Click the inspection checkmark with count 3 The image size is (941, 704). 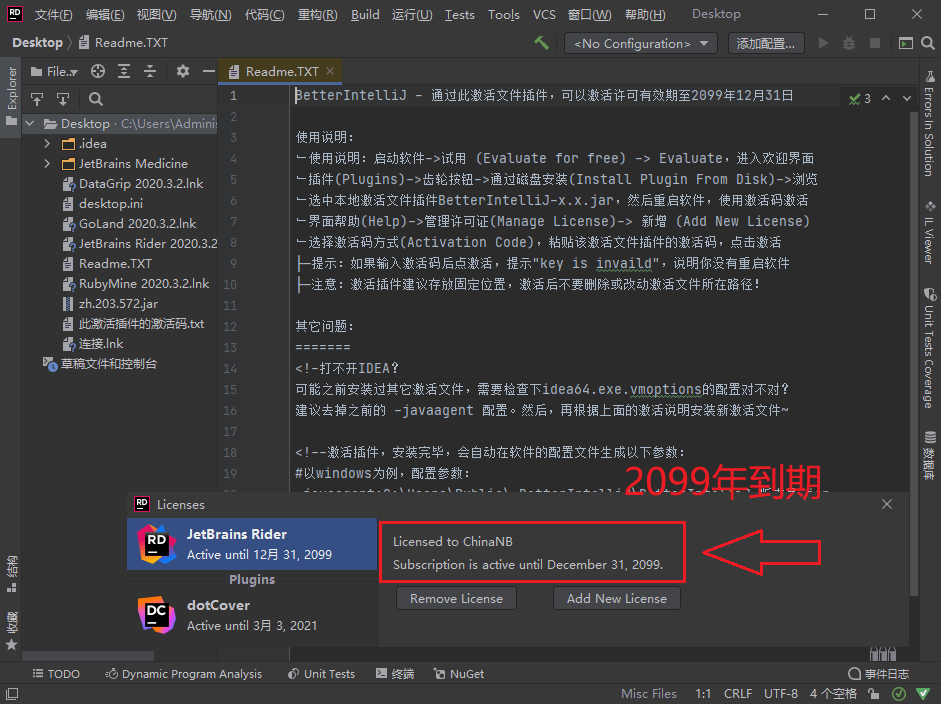click(859, 98)
